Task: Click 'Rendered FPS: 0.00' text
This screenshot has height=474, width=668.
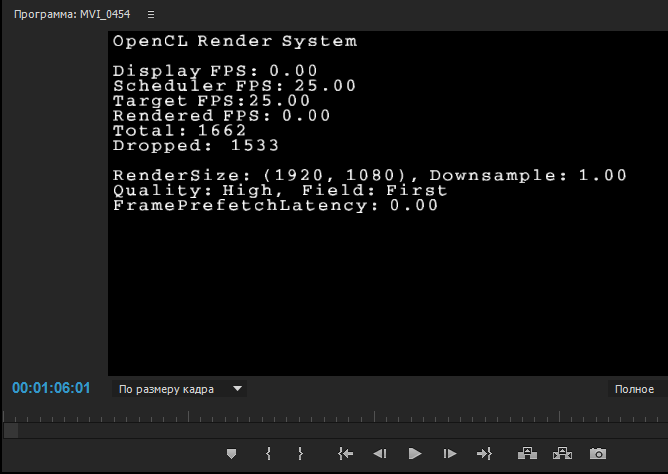Action: coord(222,116)
